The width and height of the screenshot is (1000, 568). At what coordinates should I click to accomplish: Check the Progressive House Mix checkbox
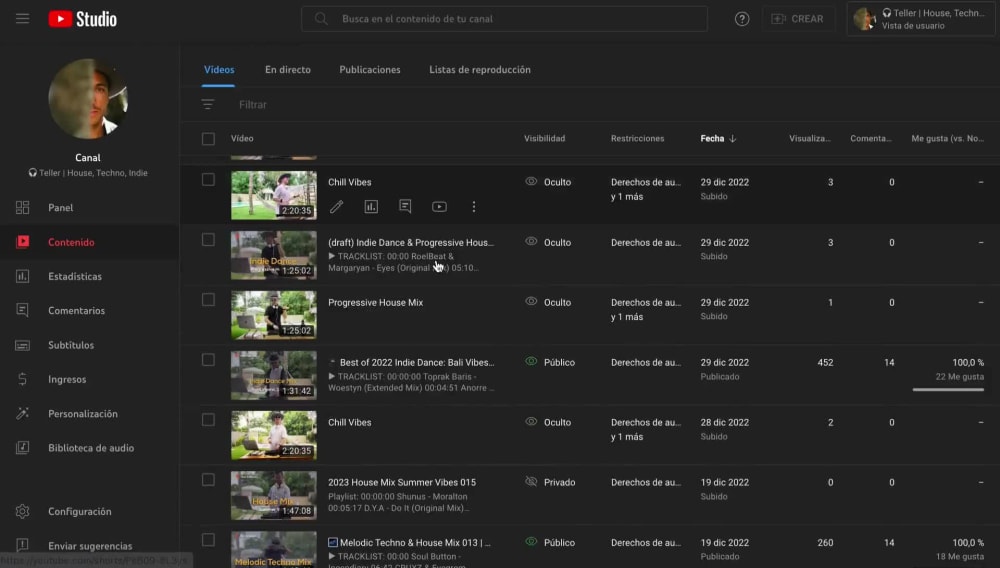[208, 300]
